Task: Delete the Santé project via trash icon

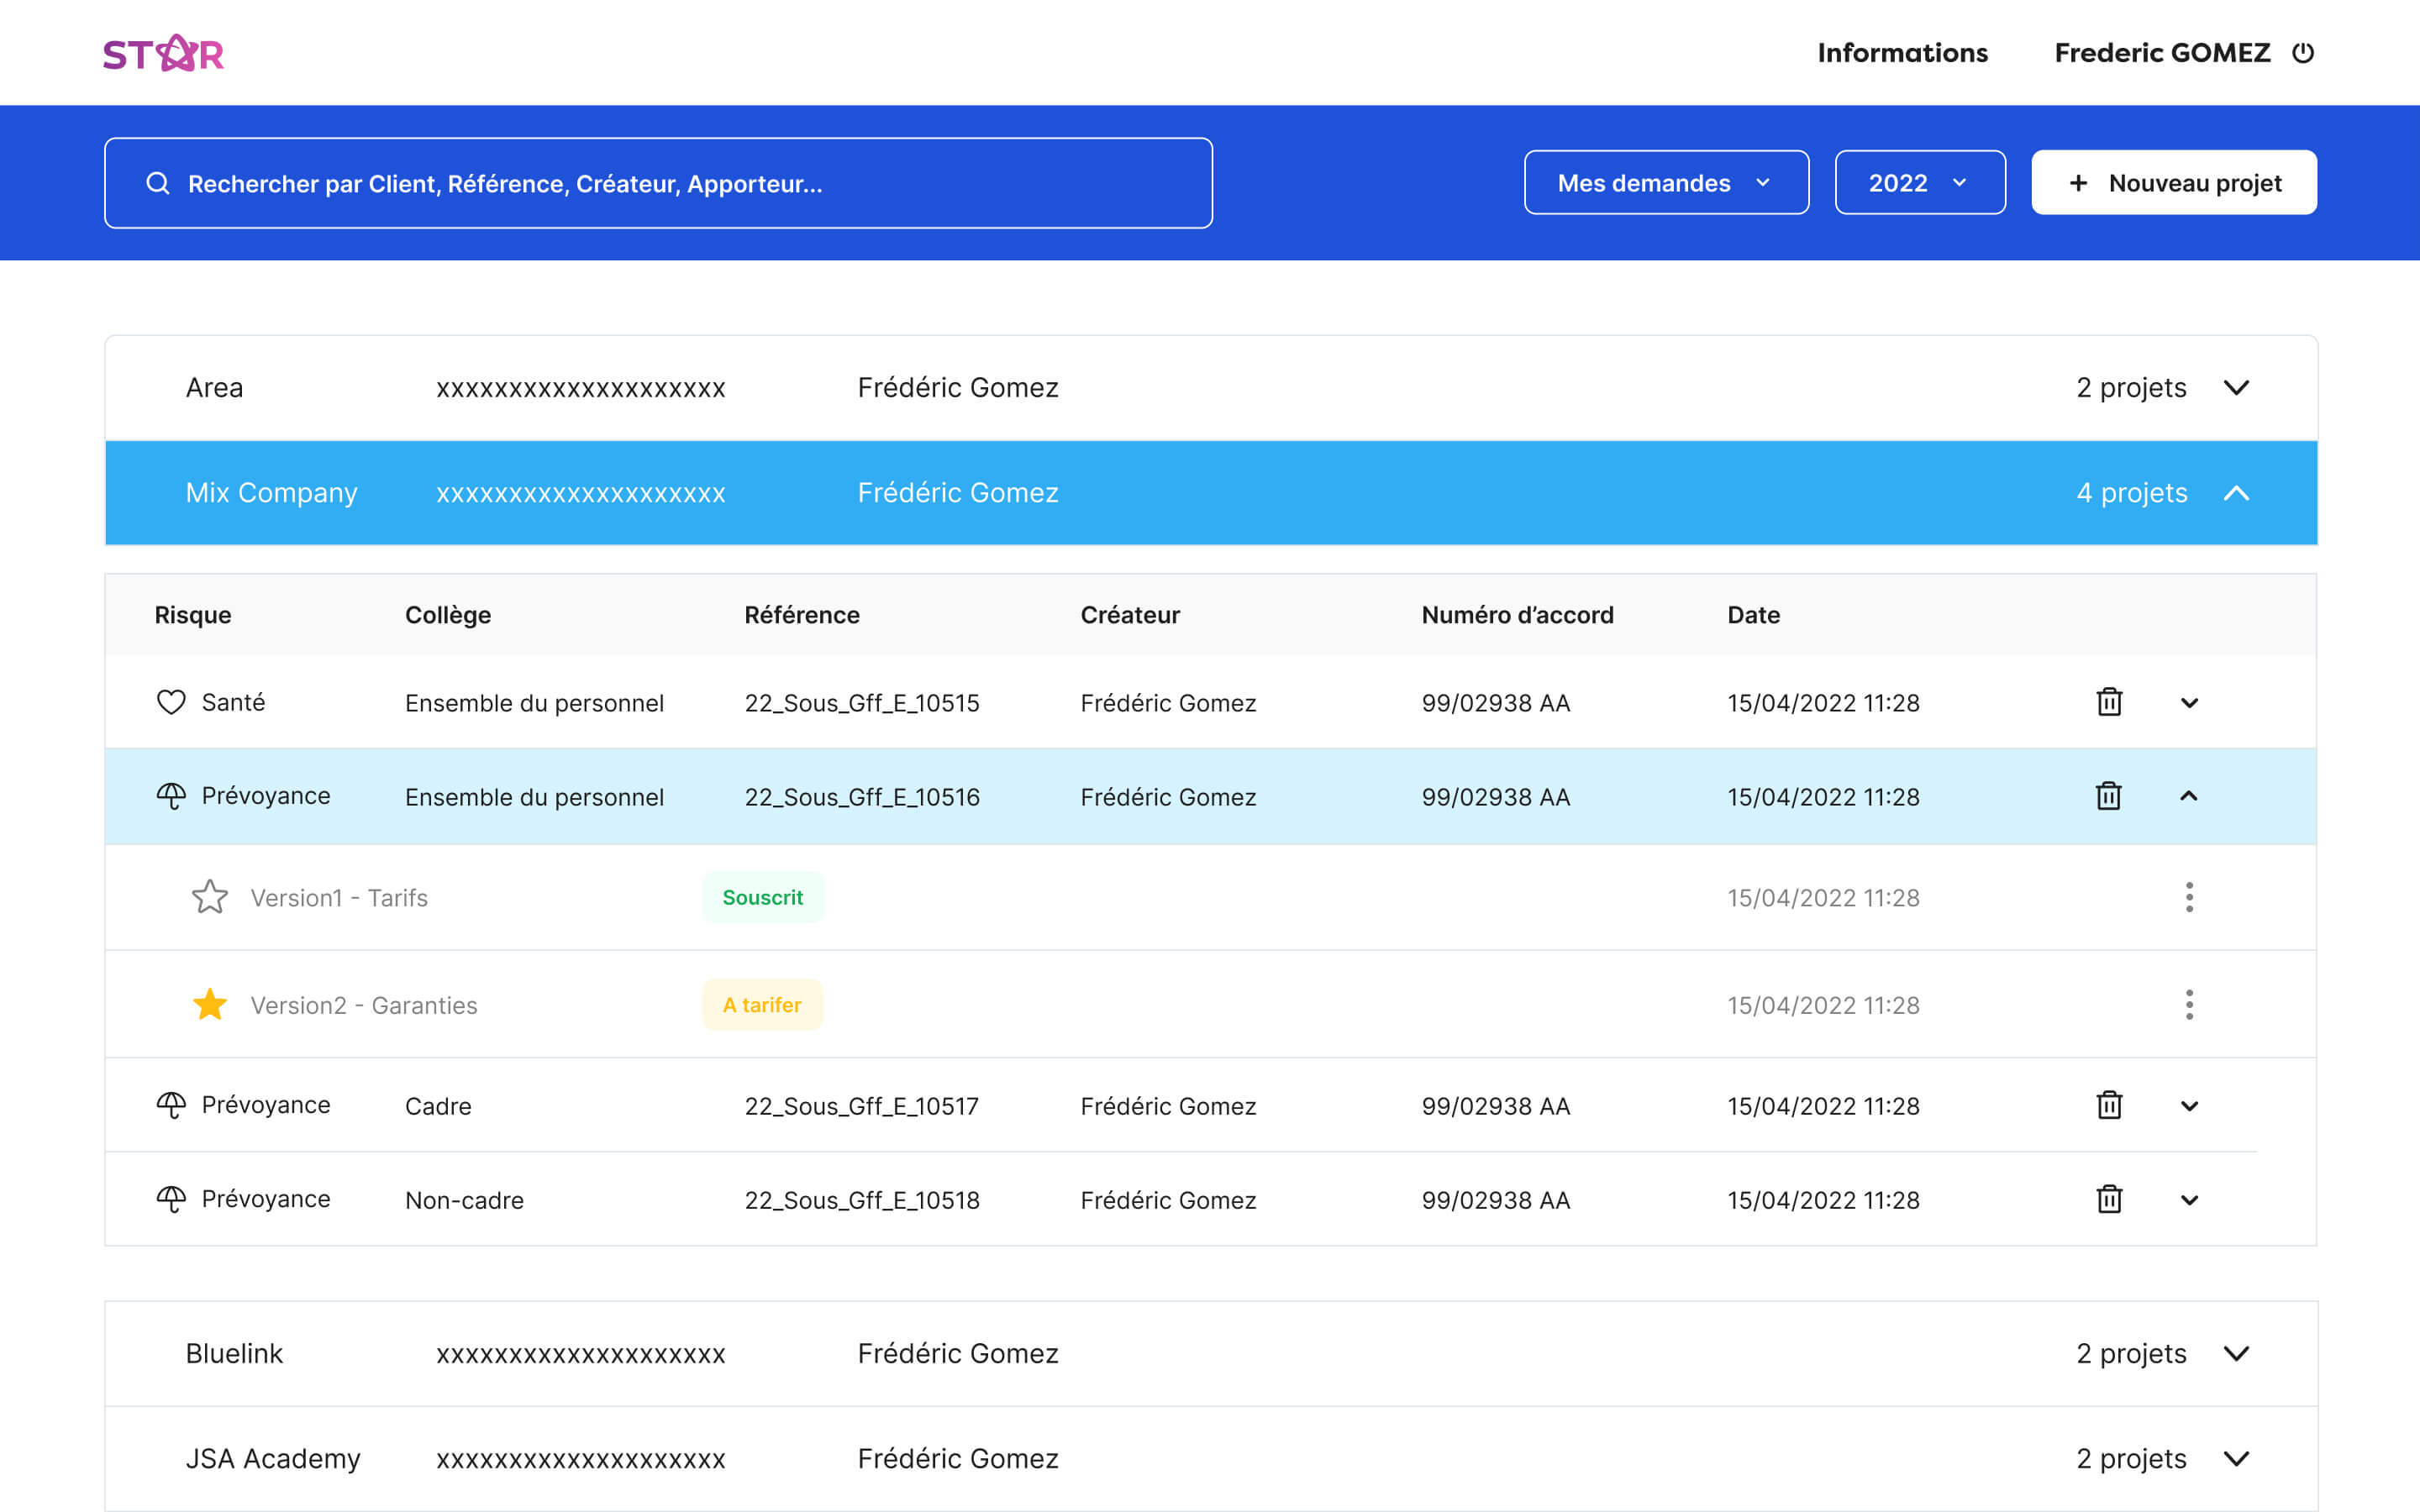Action: click(x=2109, y=702)
